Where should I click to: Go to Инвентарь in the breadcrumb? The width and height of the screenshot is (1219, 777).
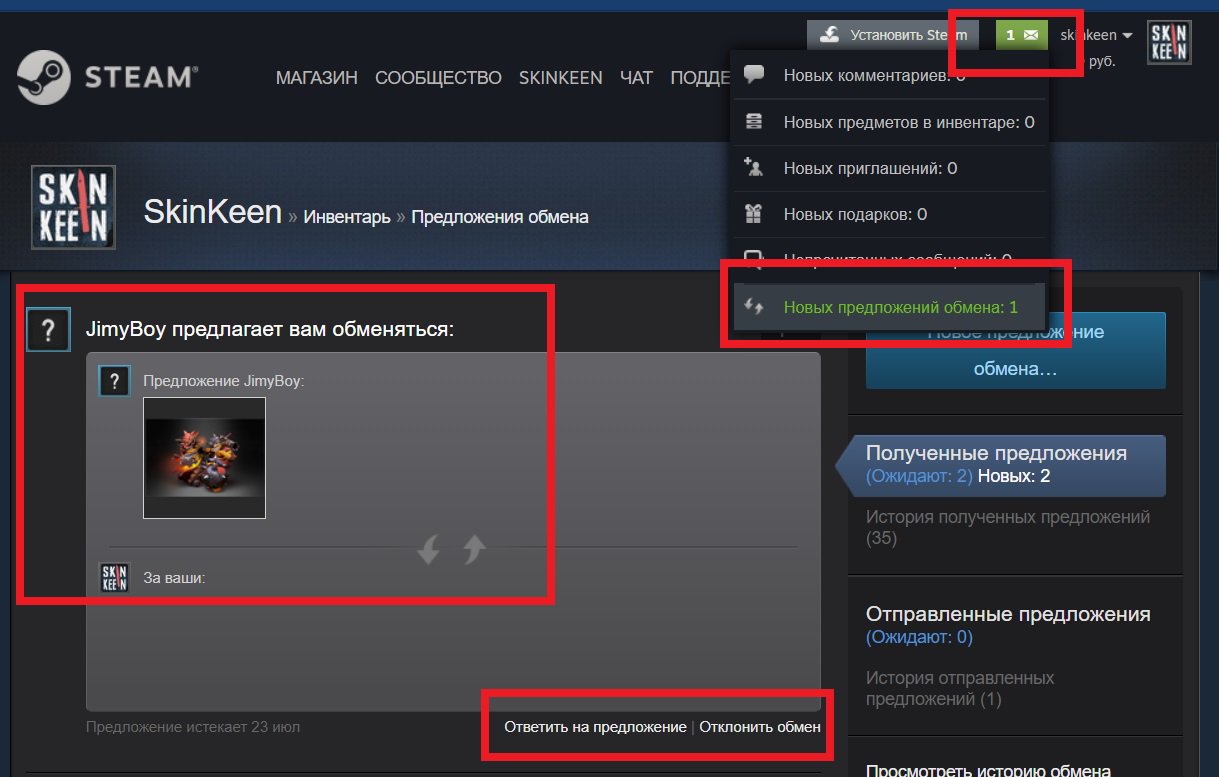pos(347,217)
